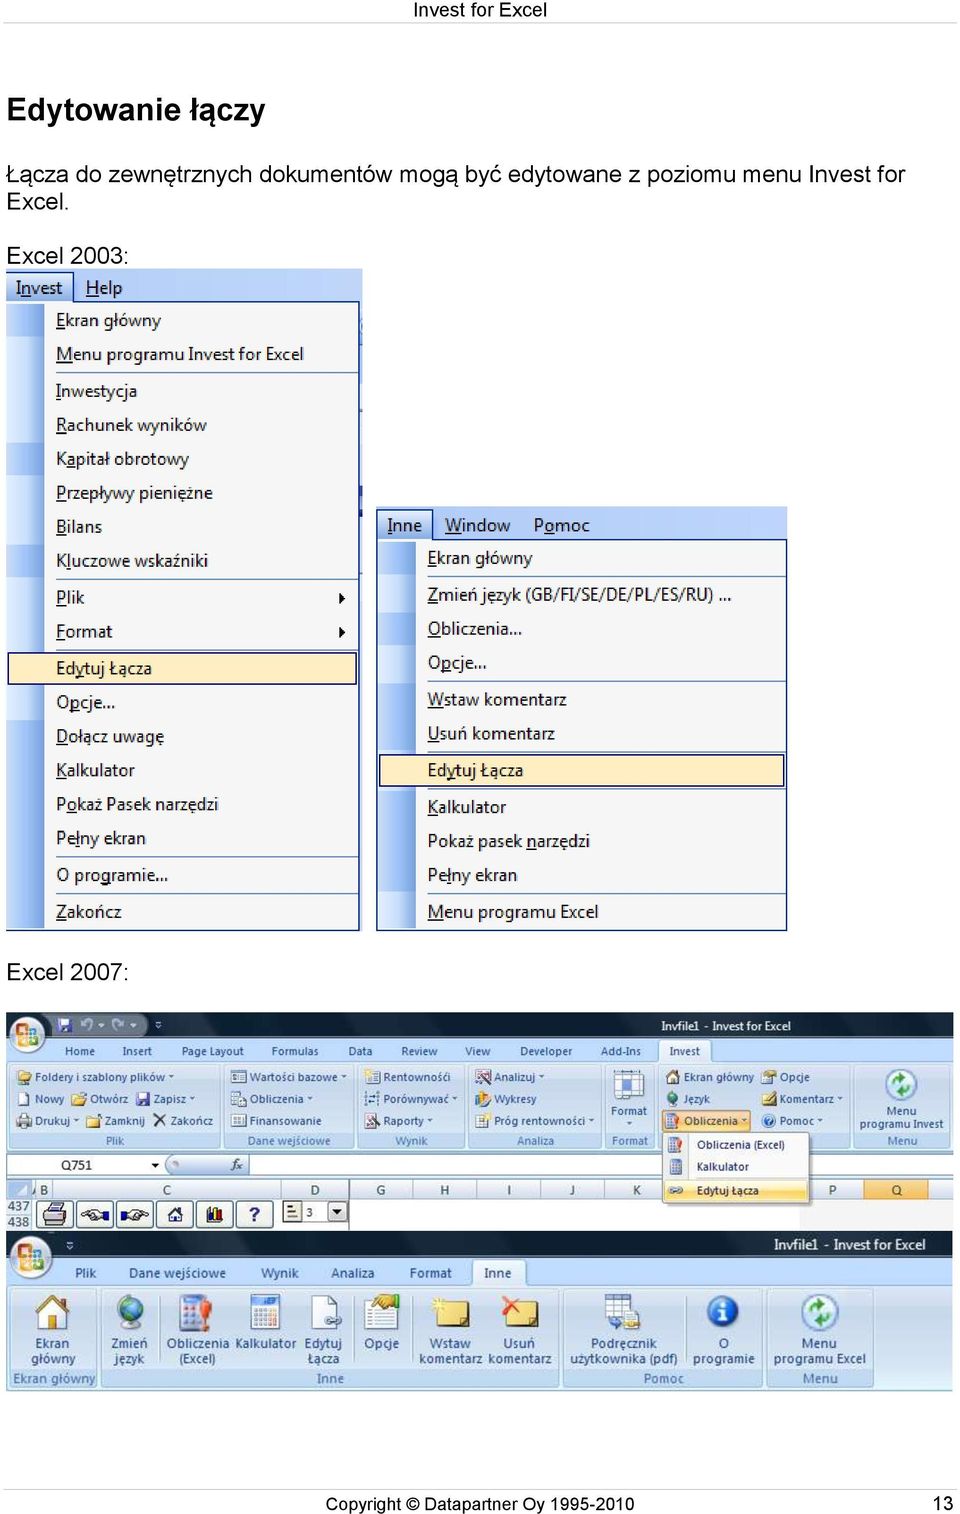Click the right-pointing hand icon

[135, 1214]
